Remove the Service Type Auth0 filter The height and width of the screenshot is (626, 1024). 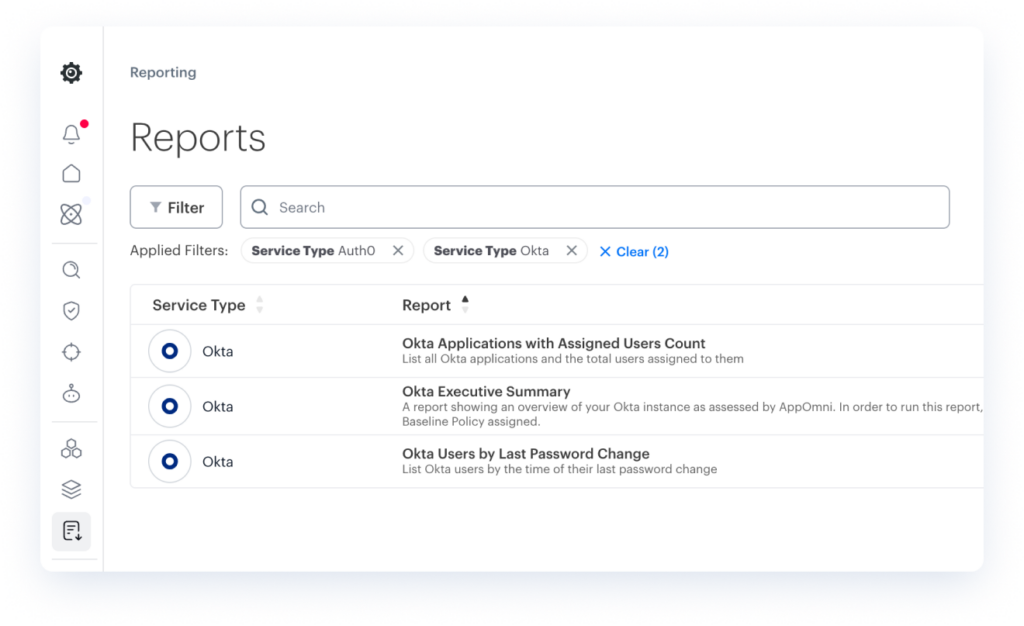(x=398, y=251)
